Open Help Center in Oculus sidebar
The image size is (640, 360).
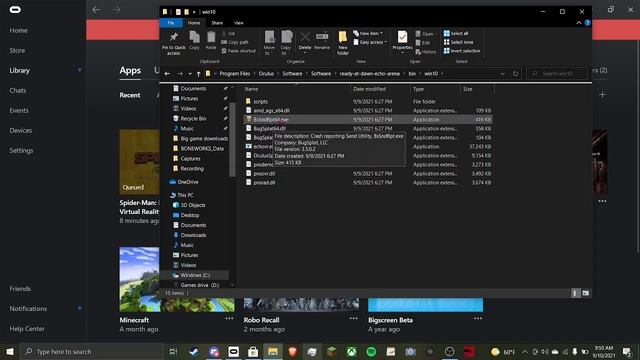[x=27, y=329]
